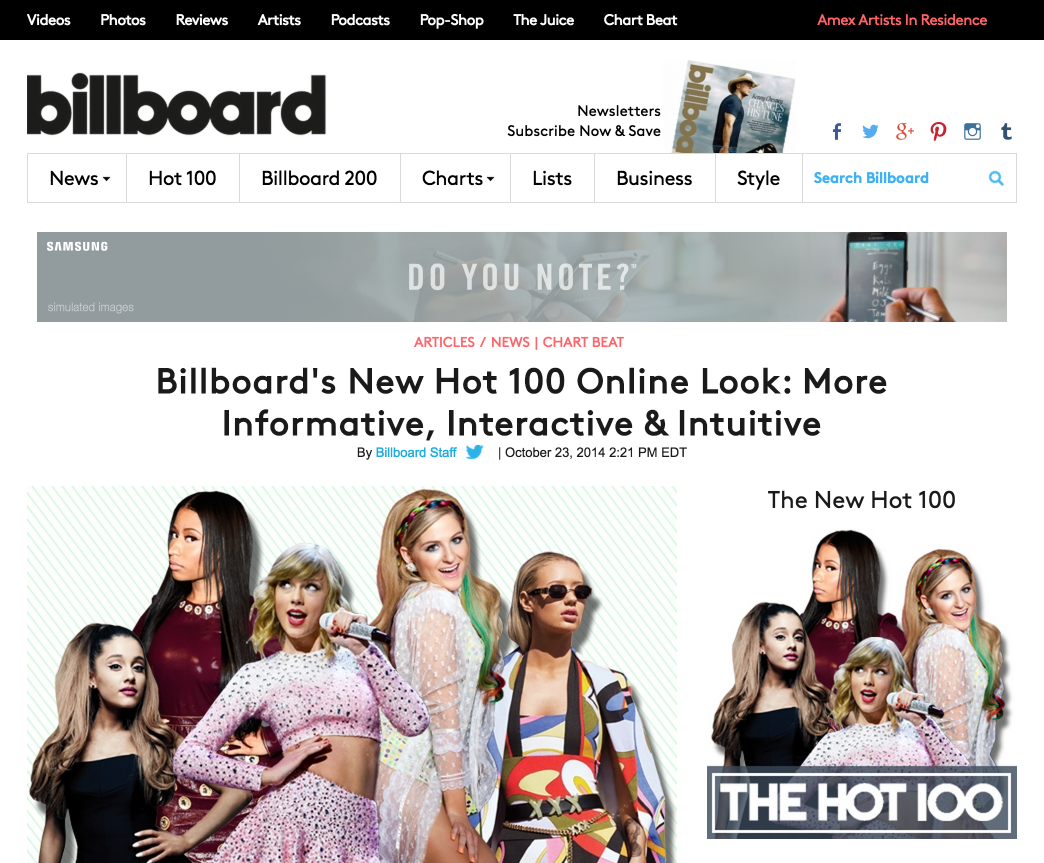Viewport: 1044px width, 863px height.
Task: Open Billboard's Instagram icon
Action: tap(972, 131)
